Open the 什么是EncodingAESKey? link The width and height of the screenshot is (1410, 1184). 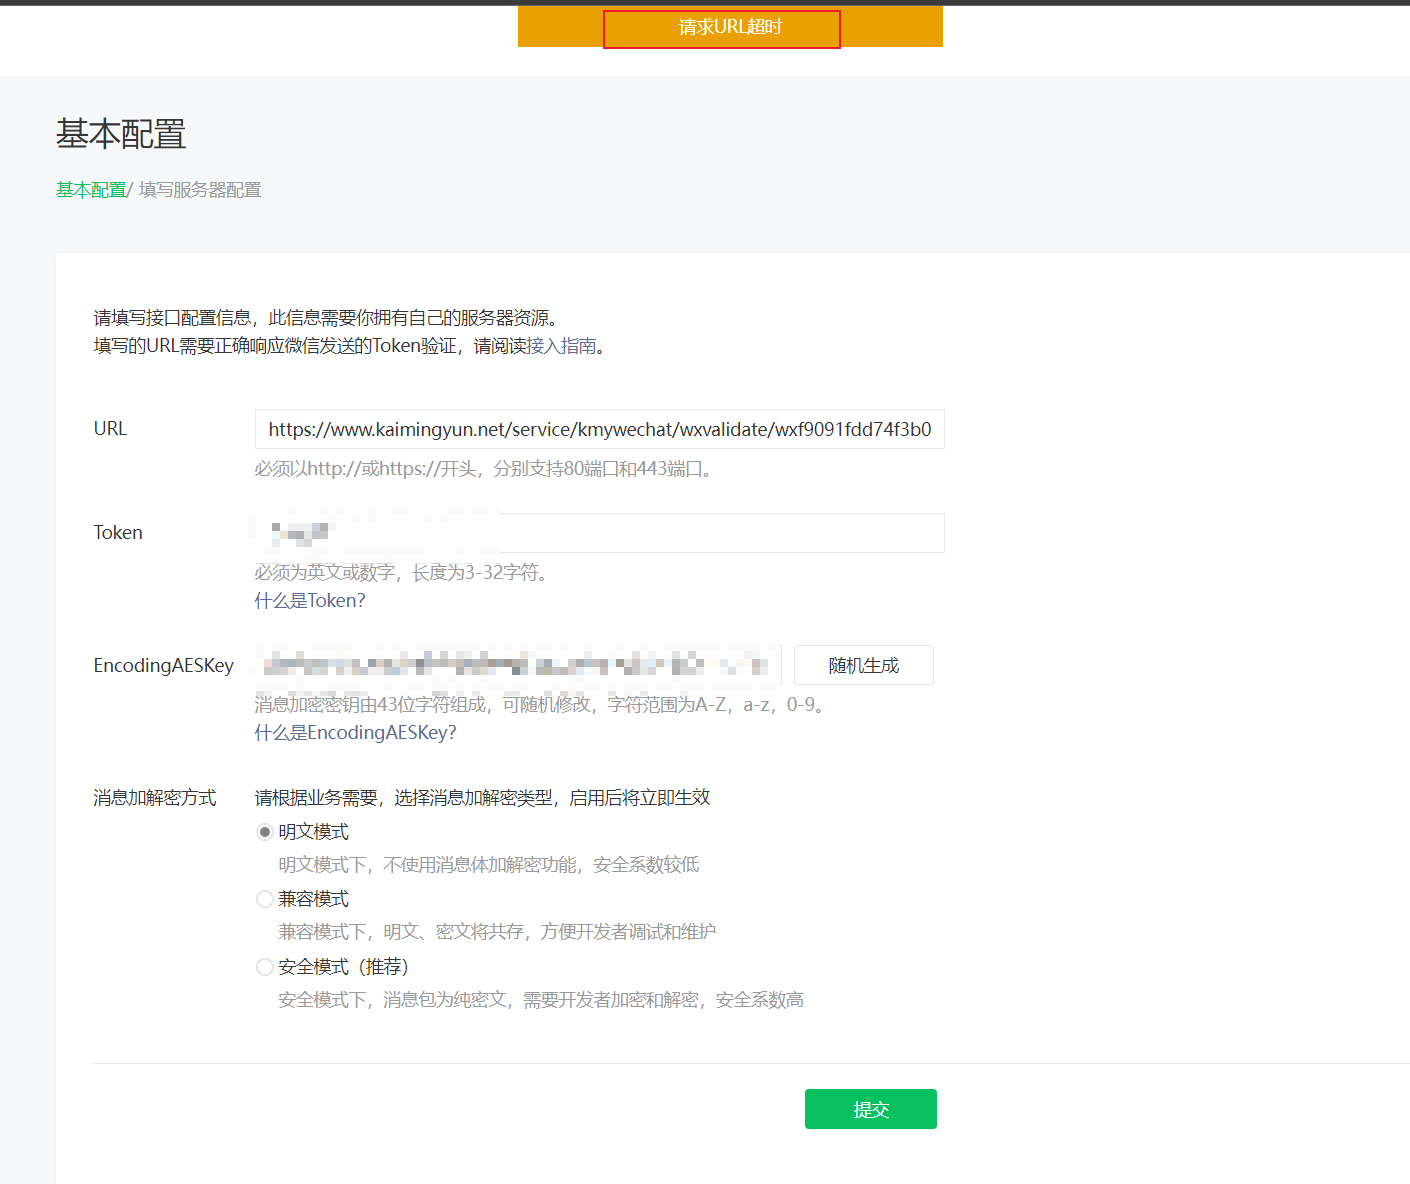355,733
